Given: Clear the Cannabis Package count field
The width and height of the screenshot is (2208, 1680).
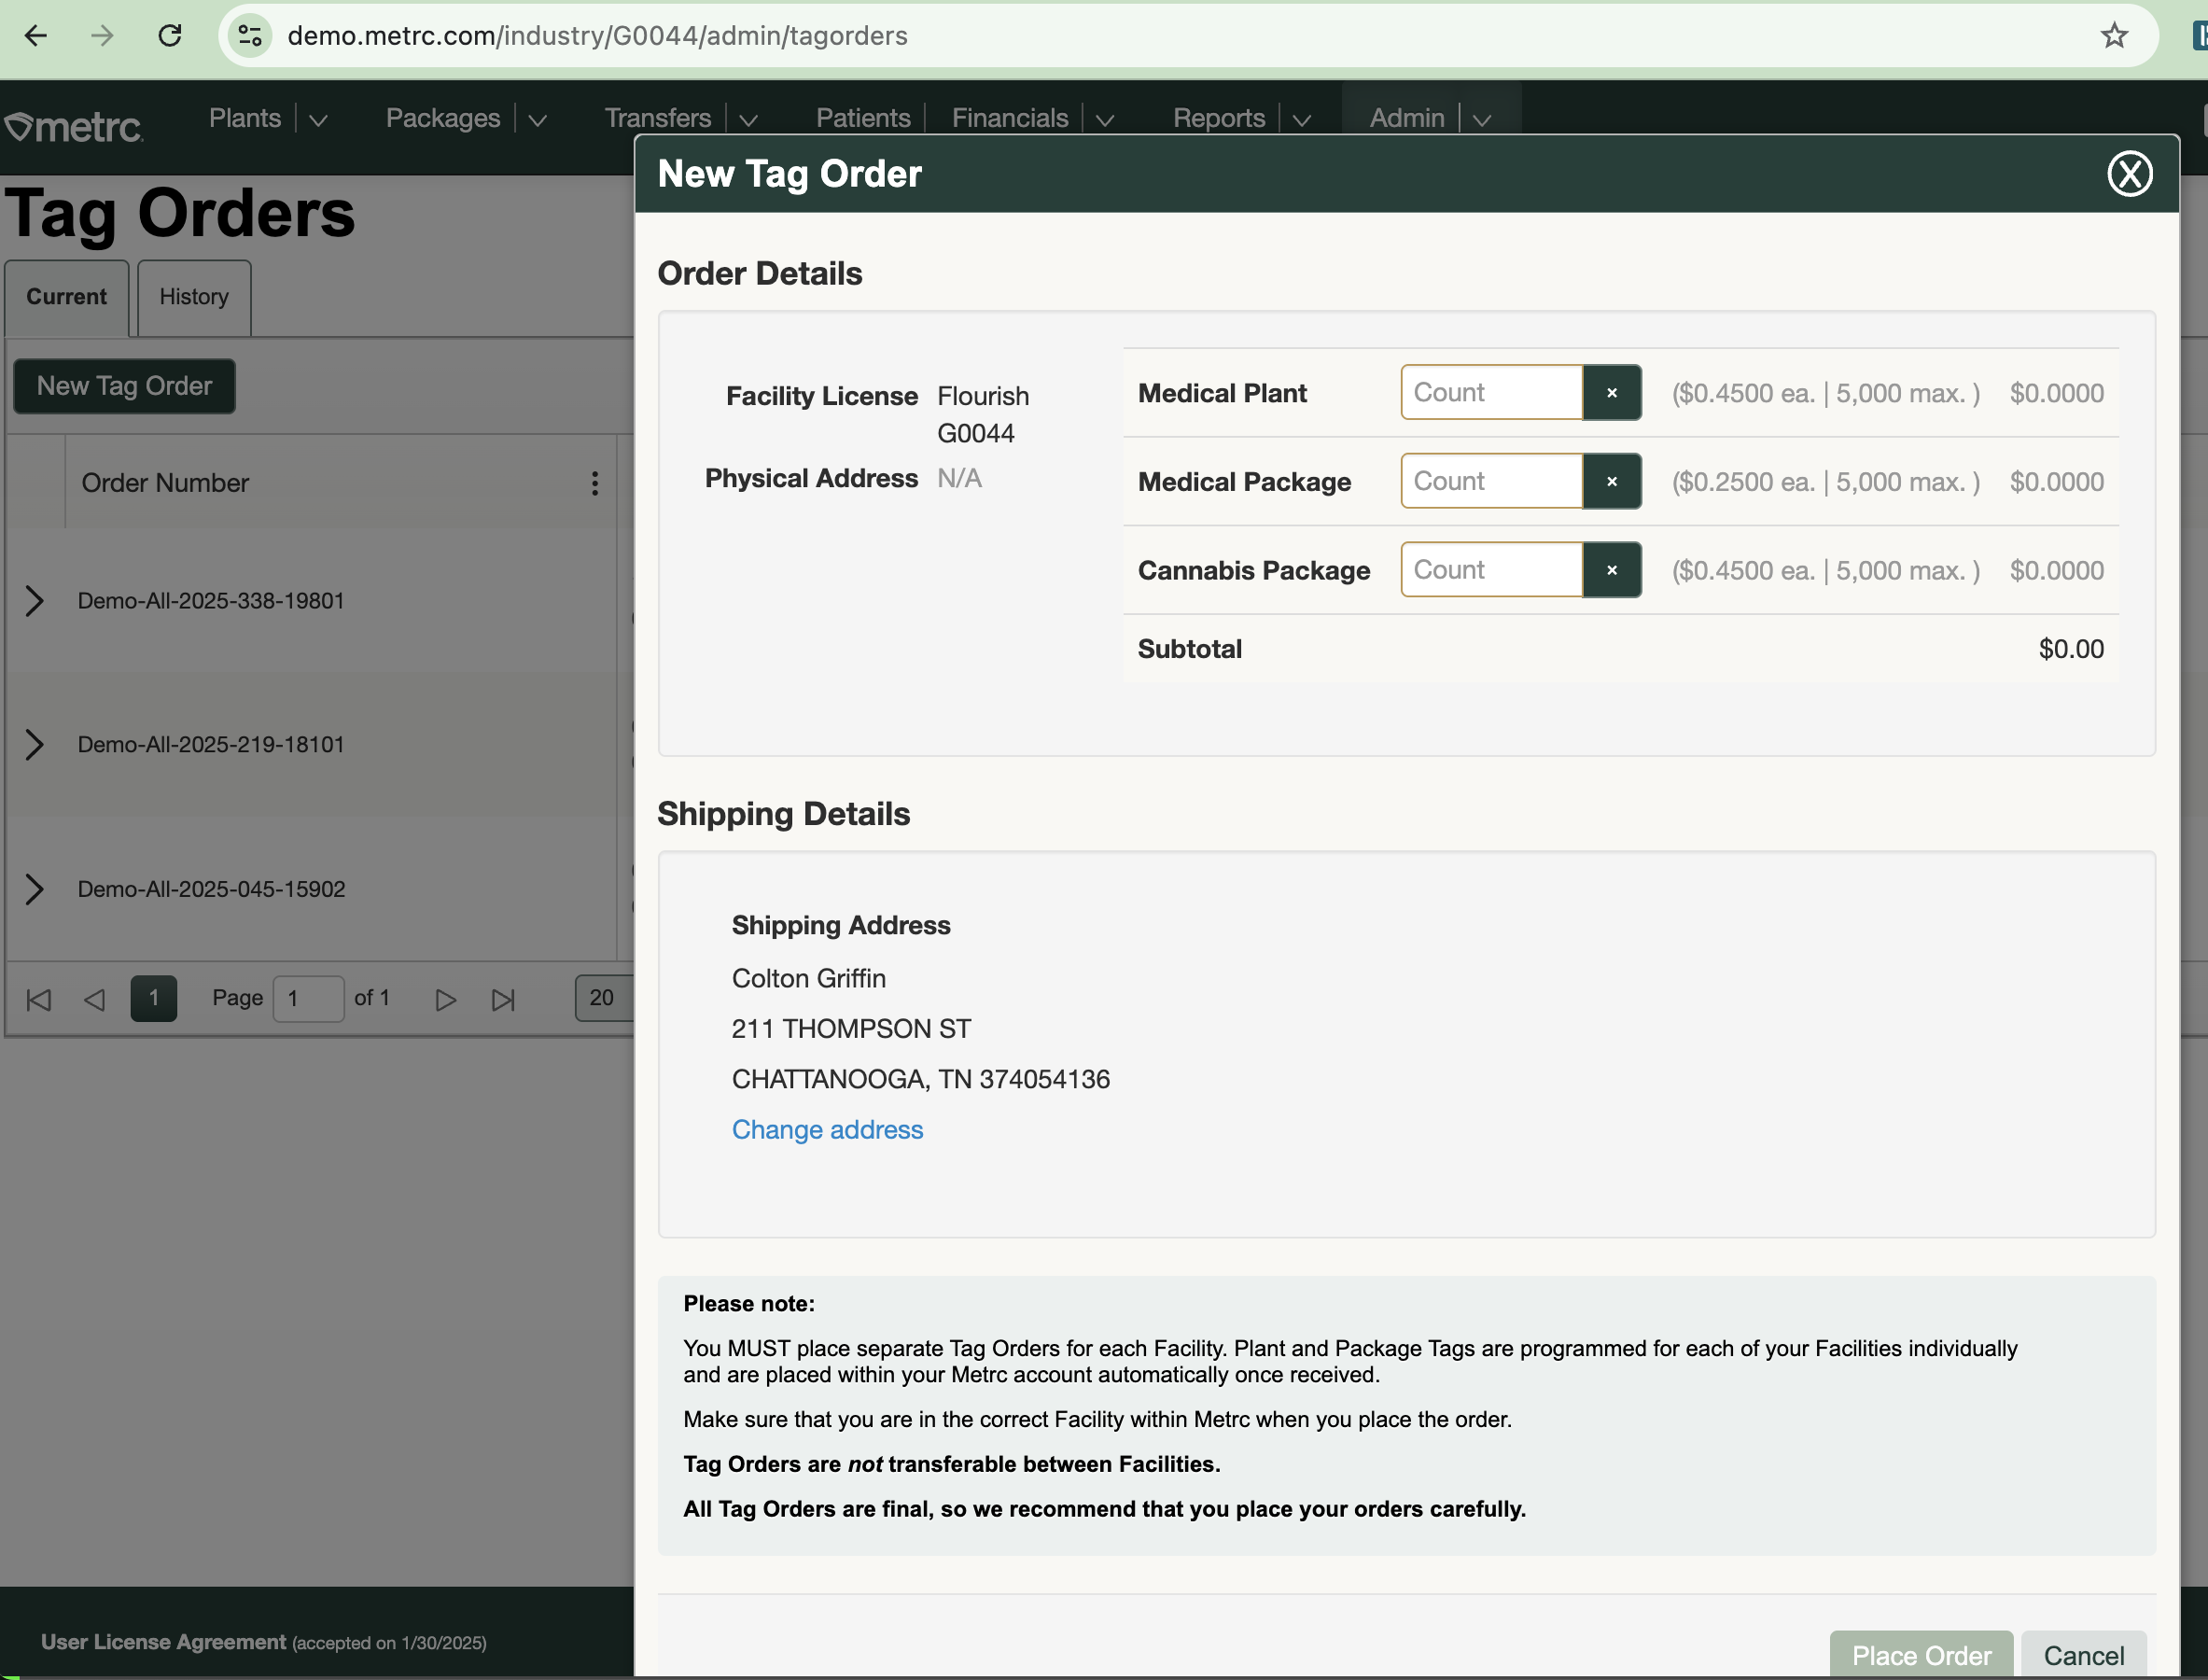Looking at the screenshot, I should [1611, 570].
